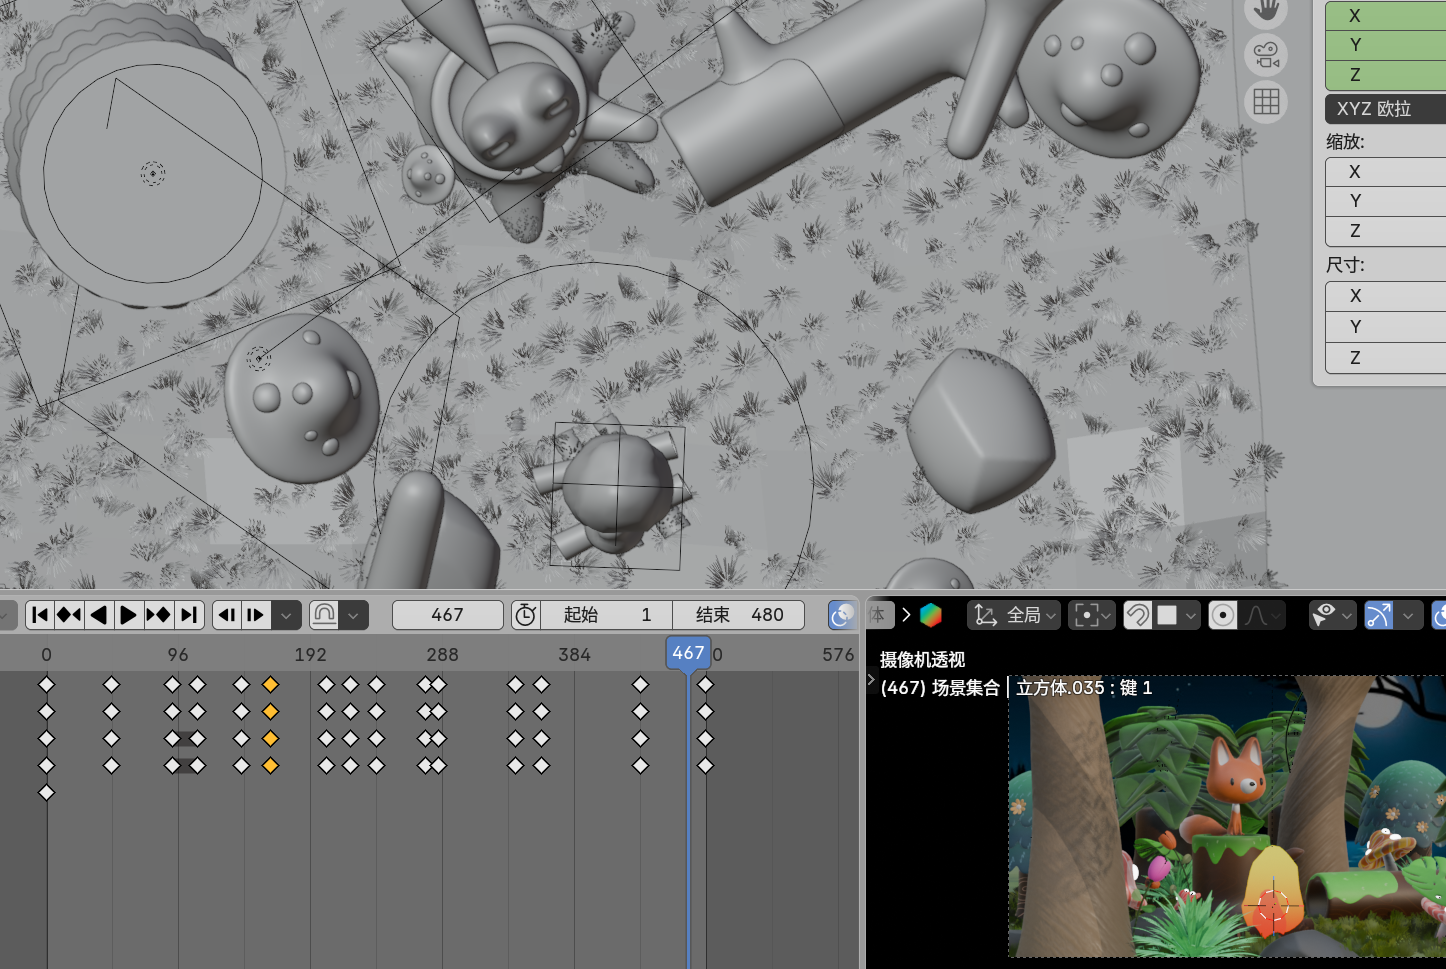This screenshot has width=1446, height=969.
Task: Click the green rotation Z field
Action: [x=1385, y=75]
